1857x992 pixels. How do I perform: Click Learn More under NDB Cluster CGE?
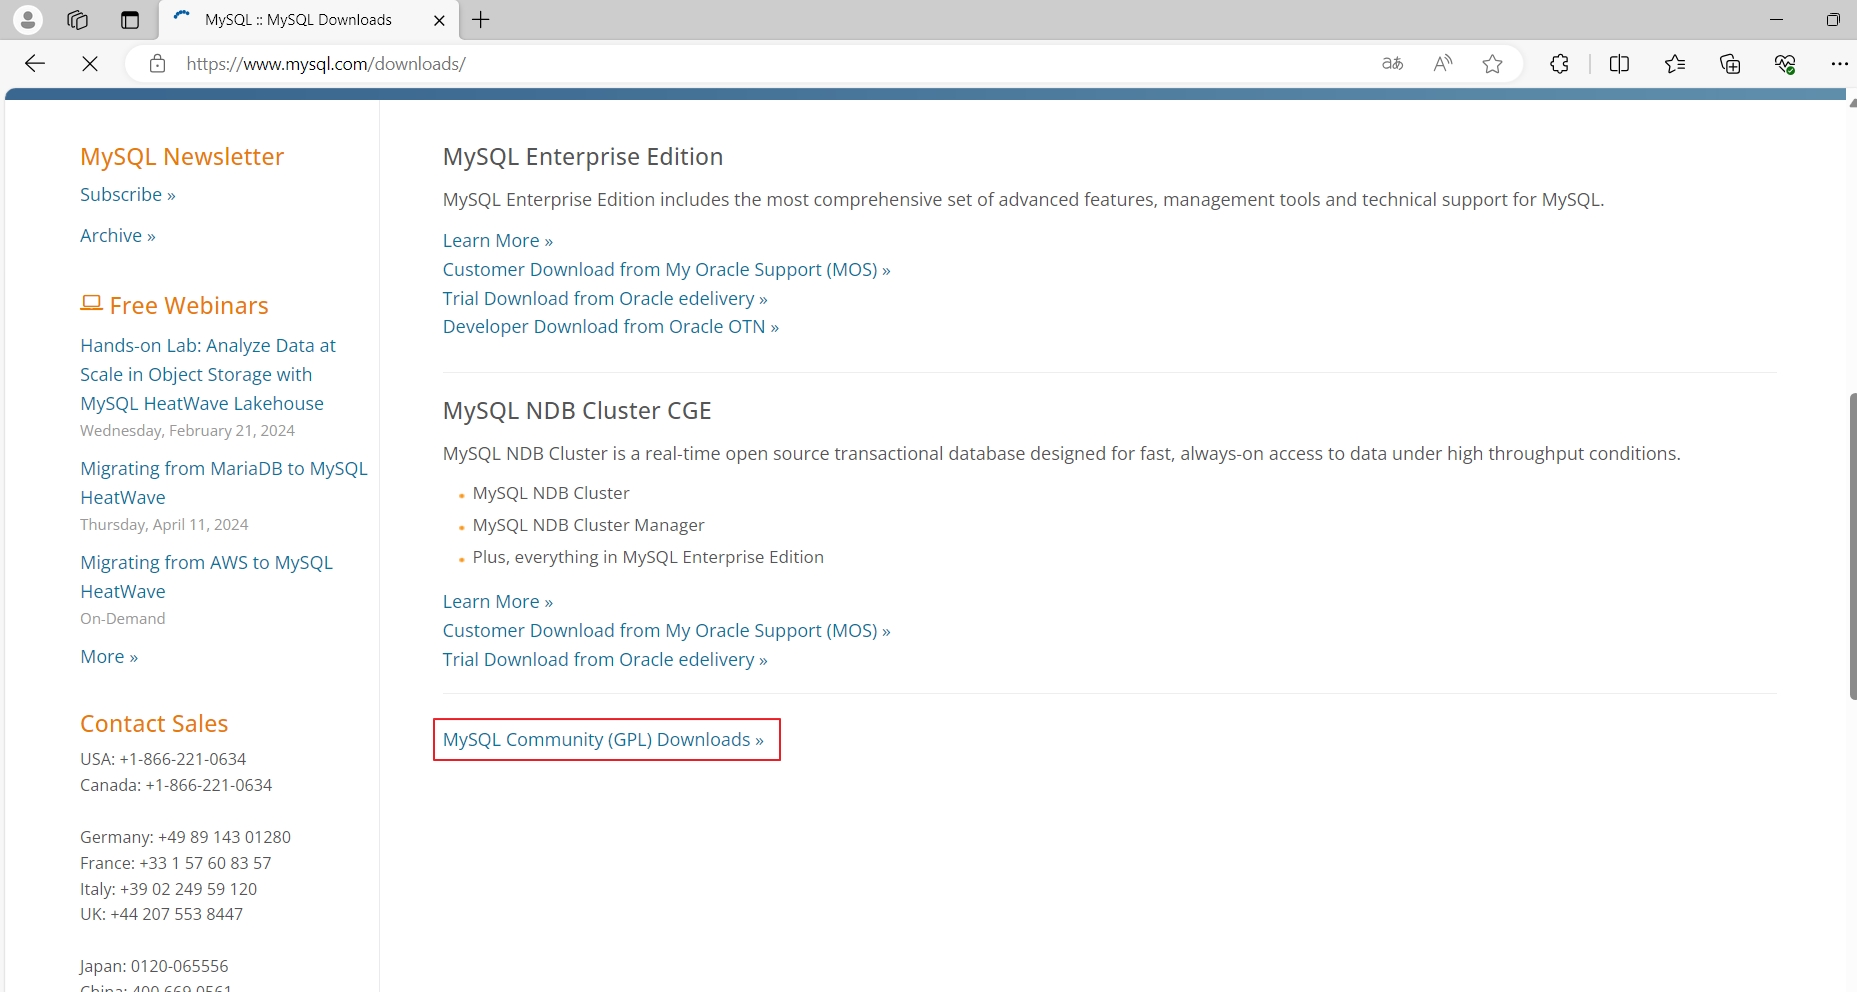(498, 601)
